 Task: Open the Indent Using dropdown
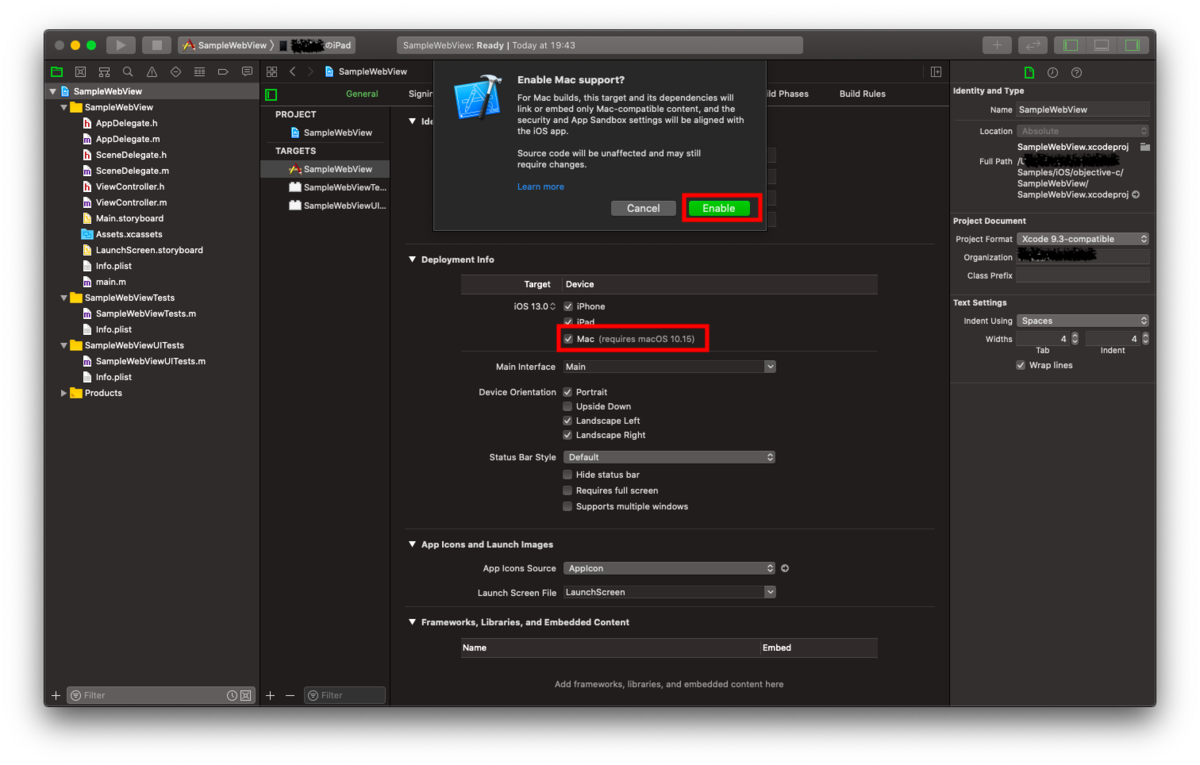pyautogui.click(x=1083, y=321)
